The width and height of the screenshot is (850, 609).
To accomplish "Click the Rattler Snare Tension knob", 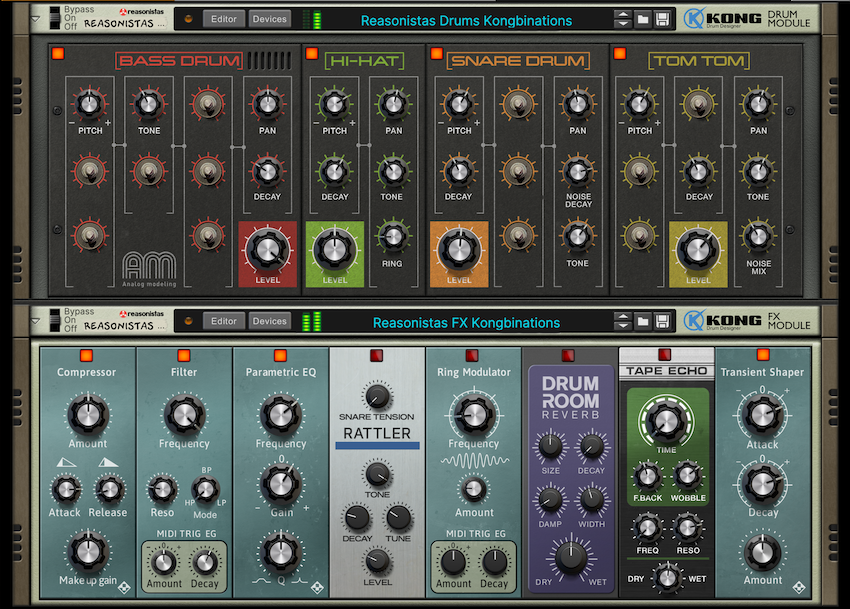I will 377,396.
